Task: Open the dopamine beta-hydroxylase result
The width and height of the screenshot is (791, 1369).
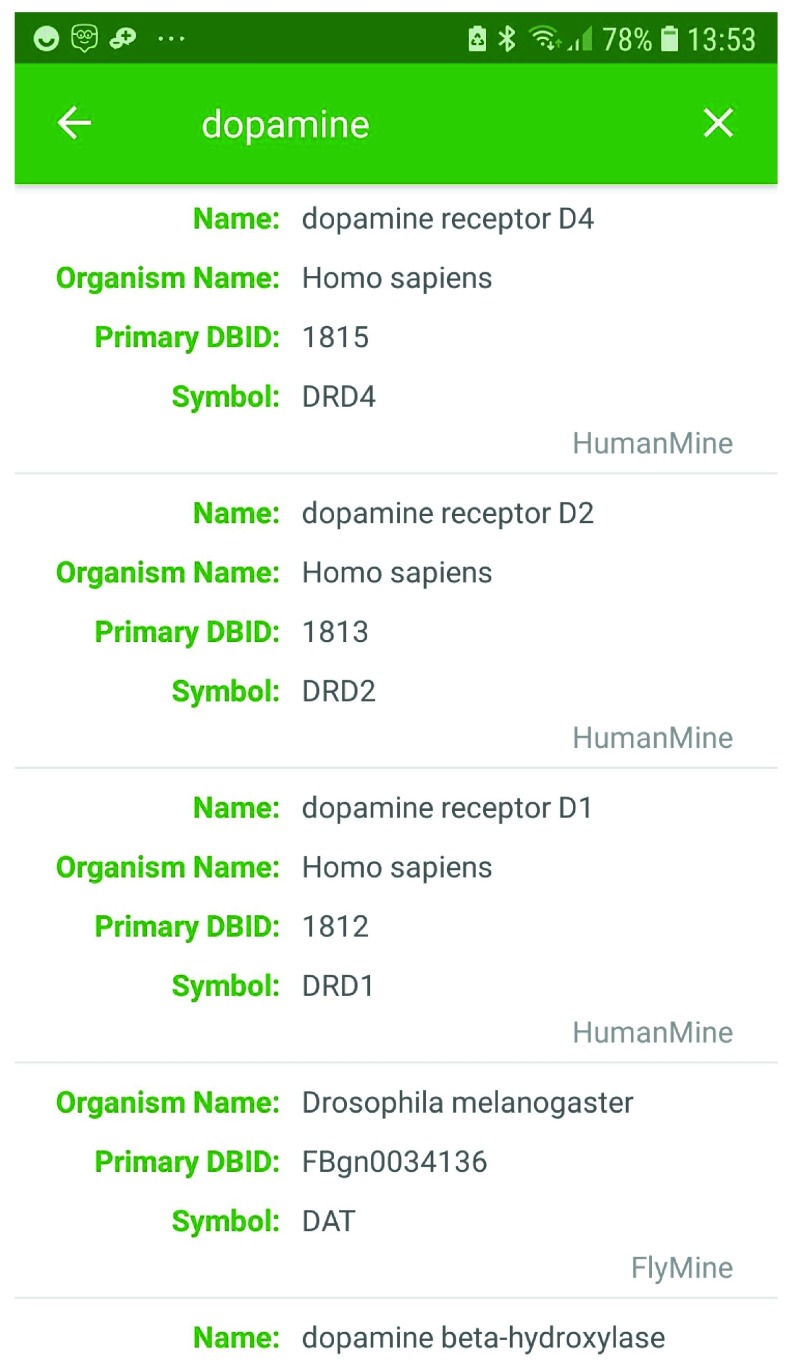Action: 396,1334
